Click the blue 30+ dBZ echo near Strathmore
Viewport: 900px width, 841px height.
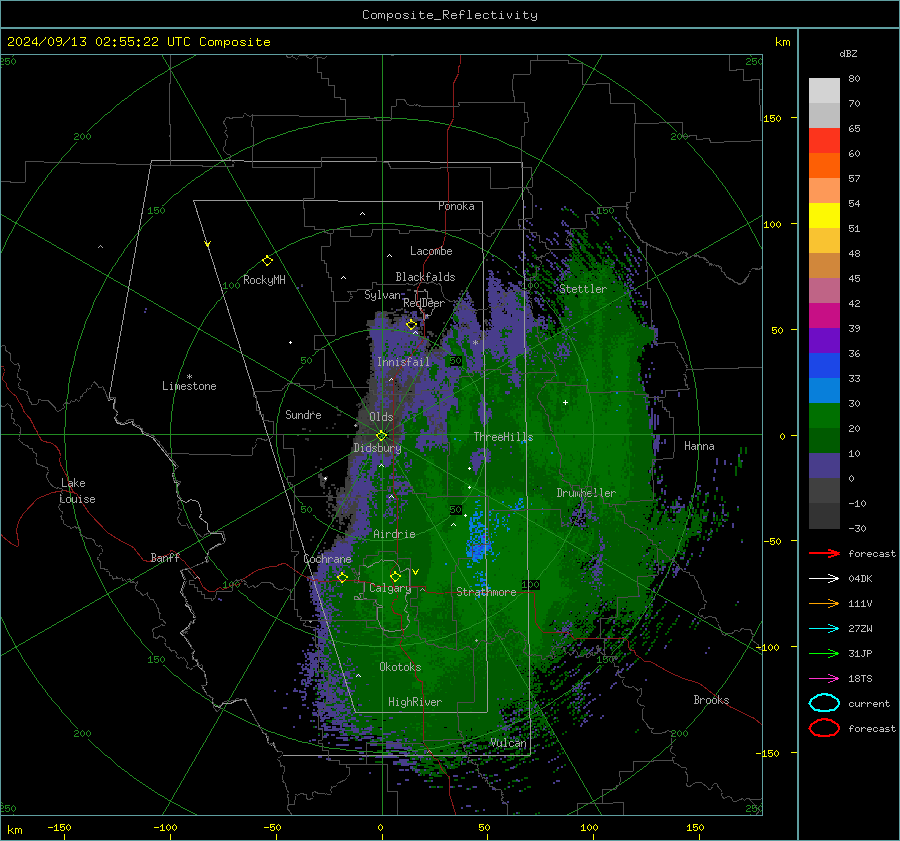point(478,538)
